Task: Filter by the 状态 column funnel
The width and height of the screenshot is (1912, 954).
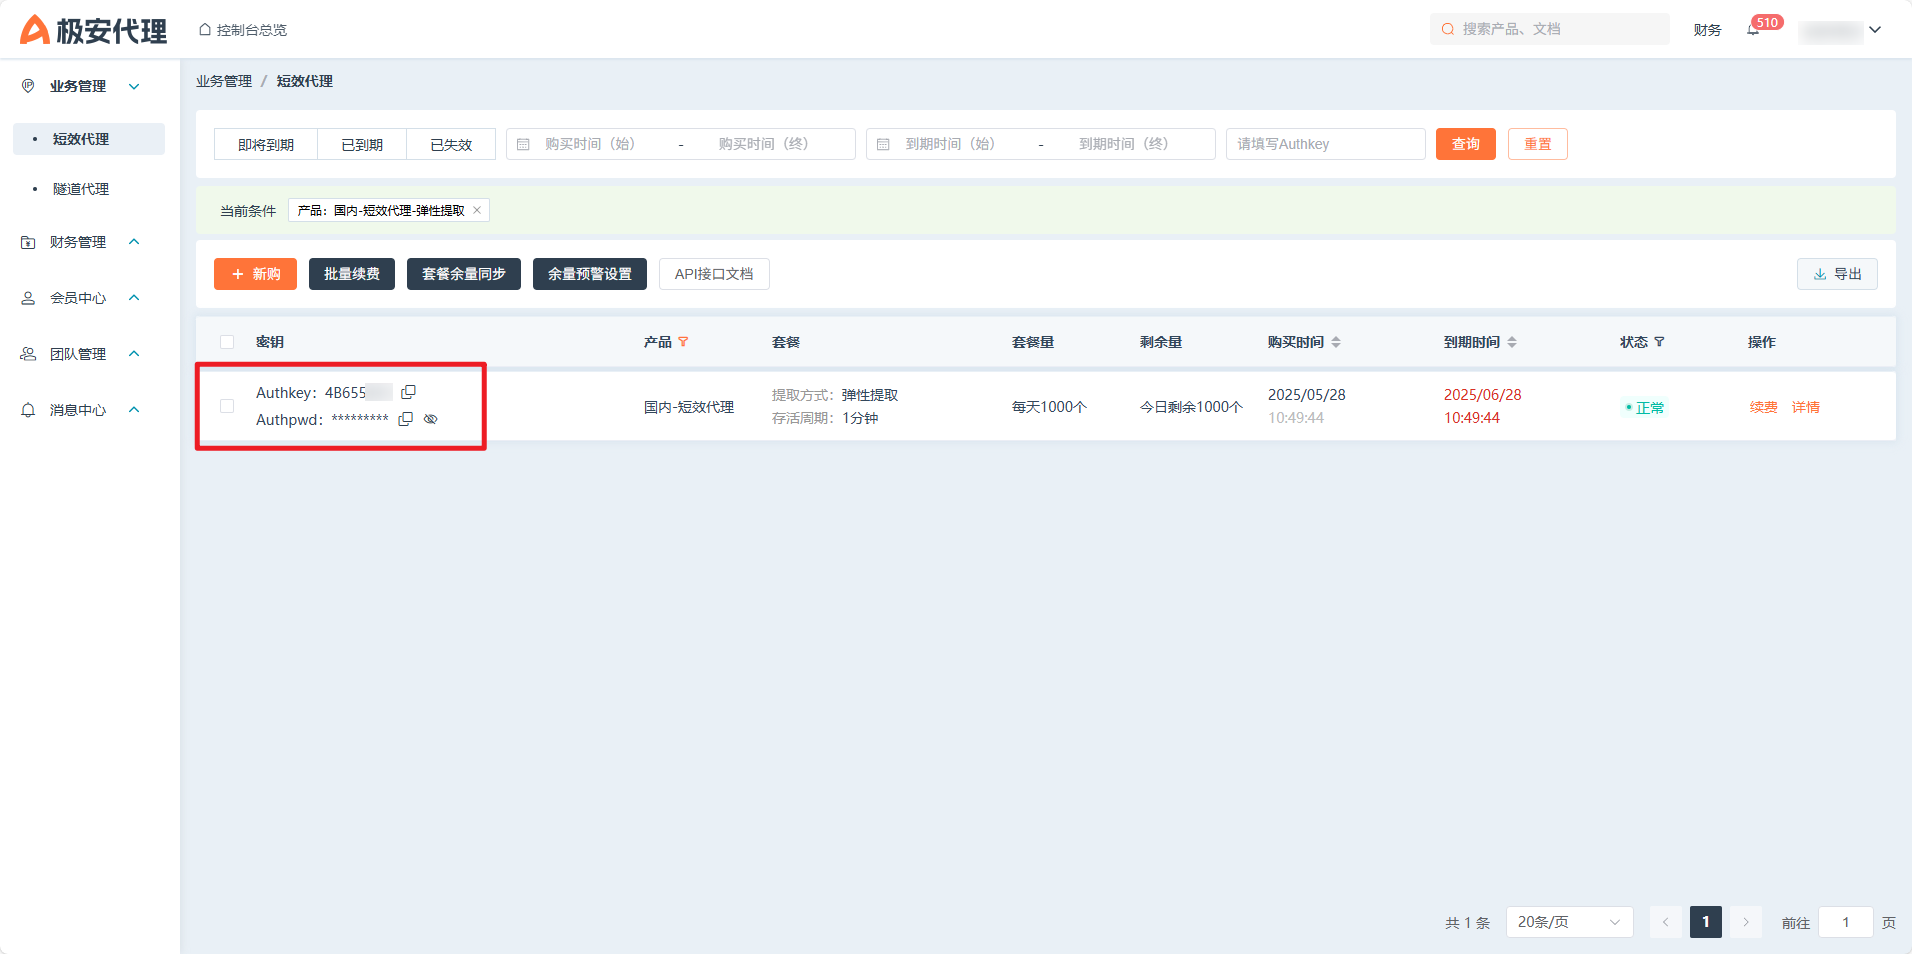Action: [x=1659, y=342]
